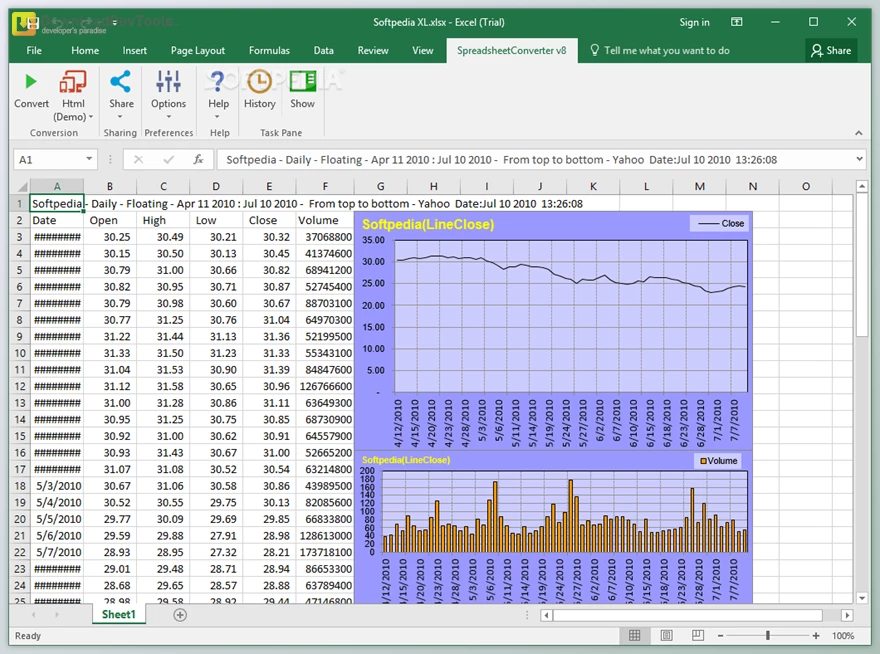Expand the Help dropdown arrow

(217, 117)
